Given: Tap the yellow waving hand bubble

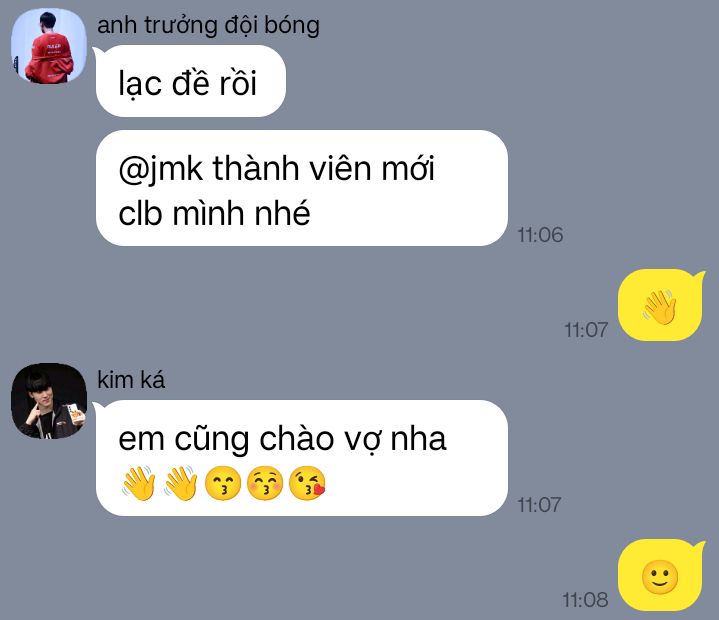Looking at the screenshot, I should (660, 305).
